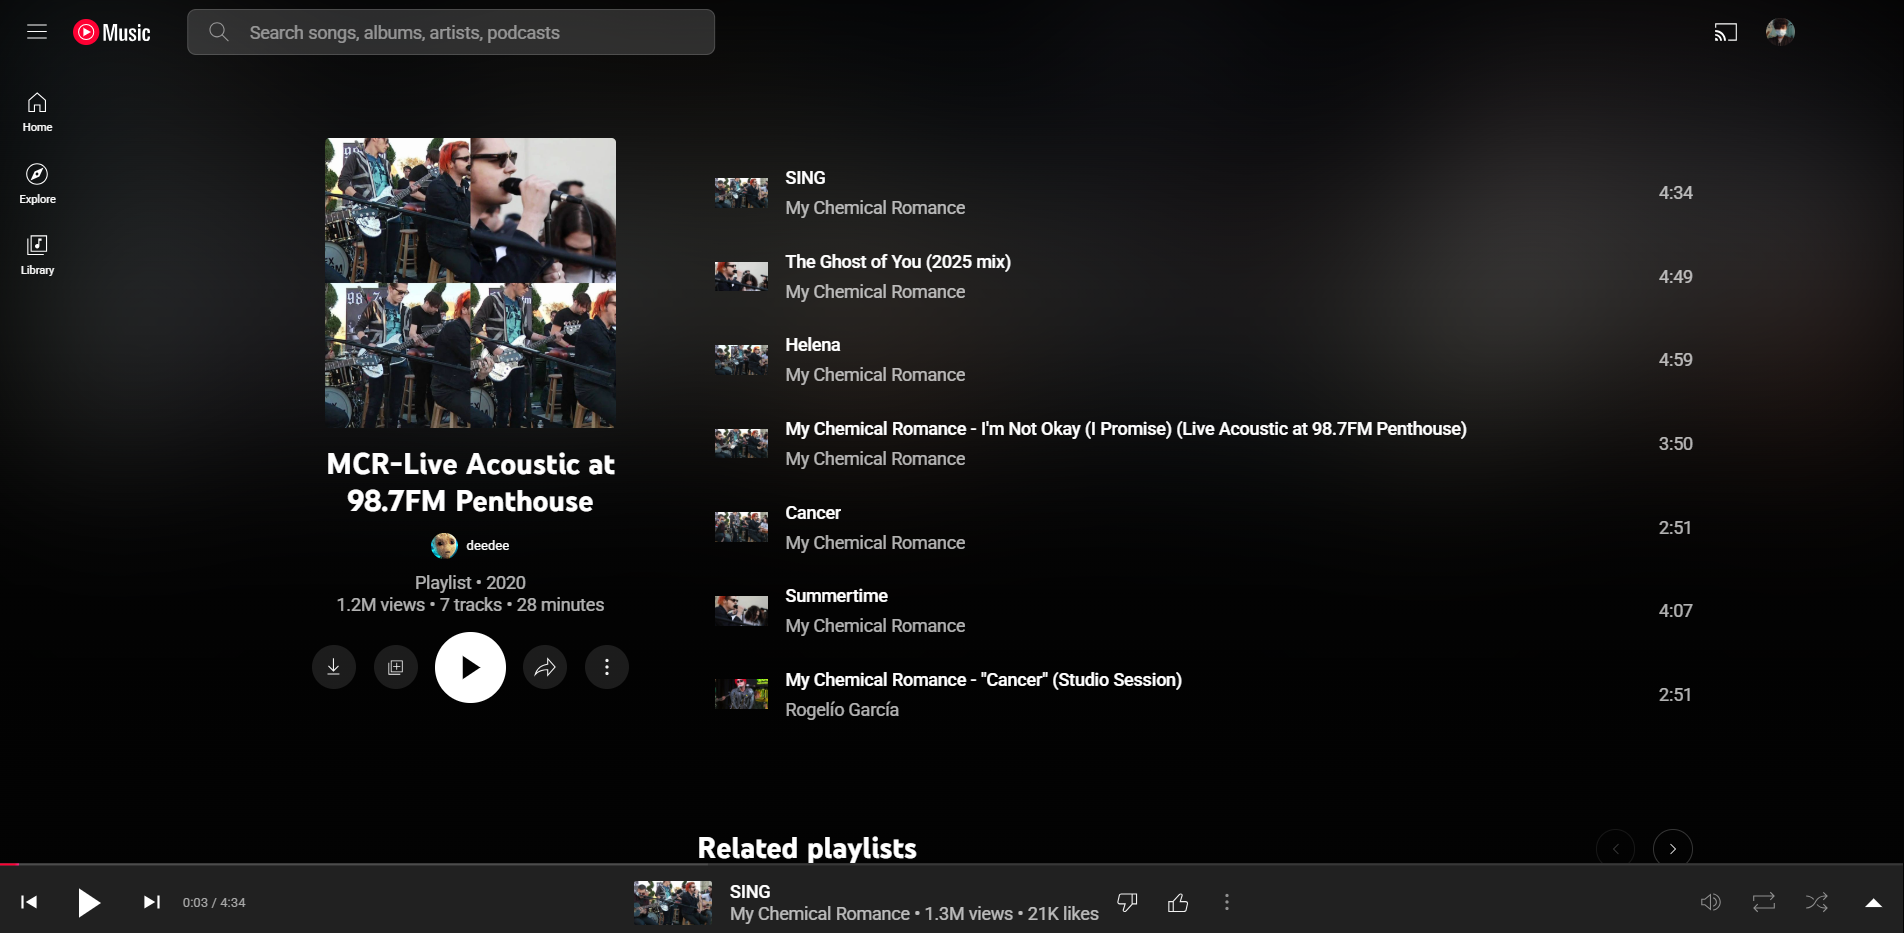1904x933 pixels.
Task: Click the Summertime row thumbnail
Action: pyautogui.click(x=741, y=611)
